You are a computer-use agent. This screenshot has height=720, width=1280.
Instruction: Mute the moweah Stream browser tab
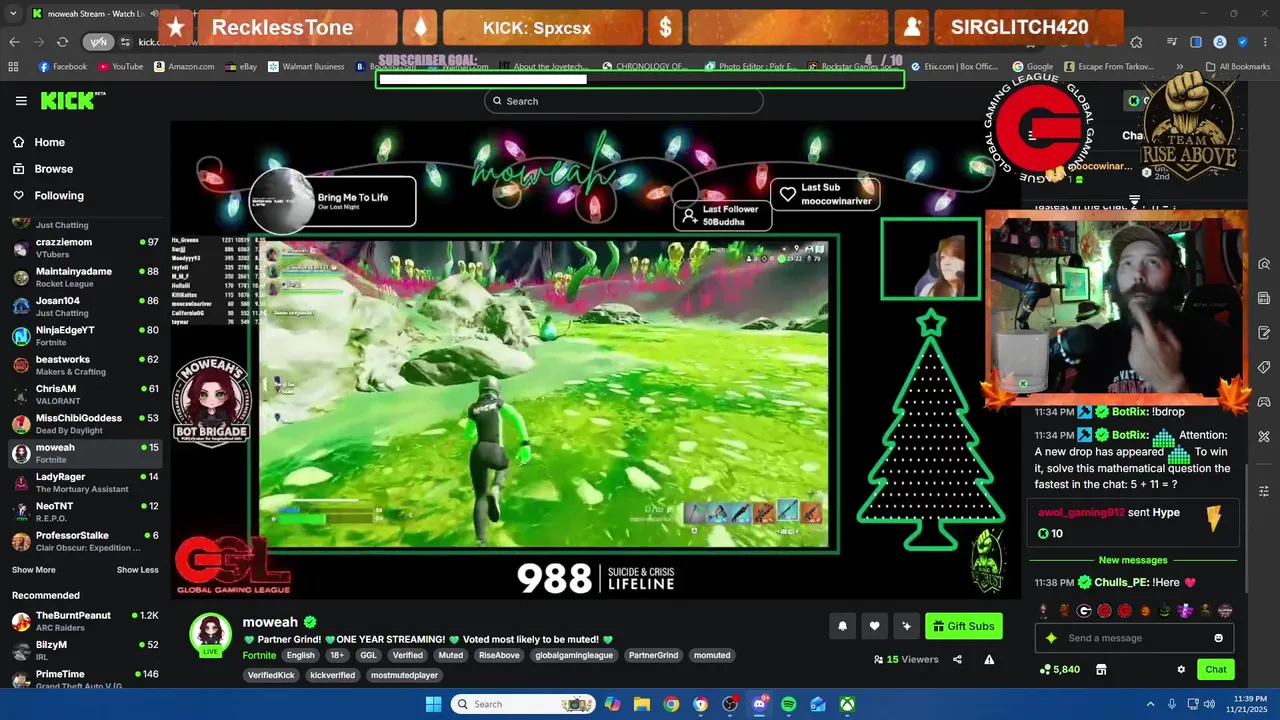pos(153,14)
